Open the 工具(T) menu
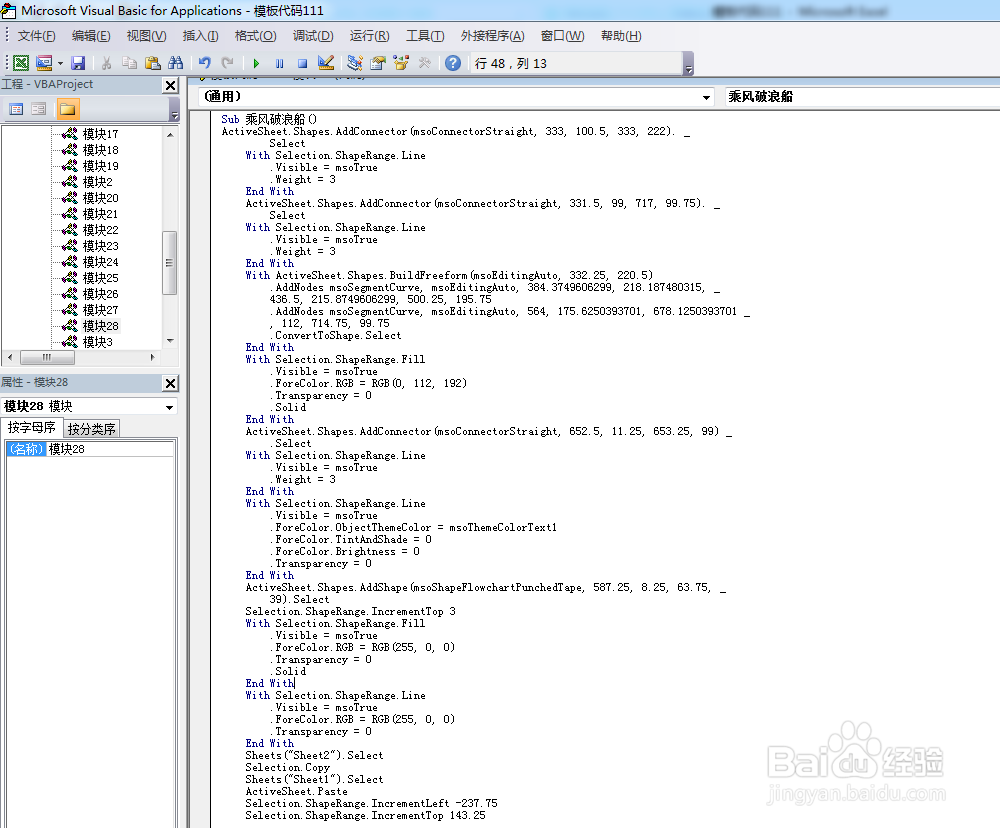The width and height of the screenshot is (1000, 828). pos(425,36)
